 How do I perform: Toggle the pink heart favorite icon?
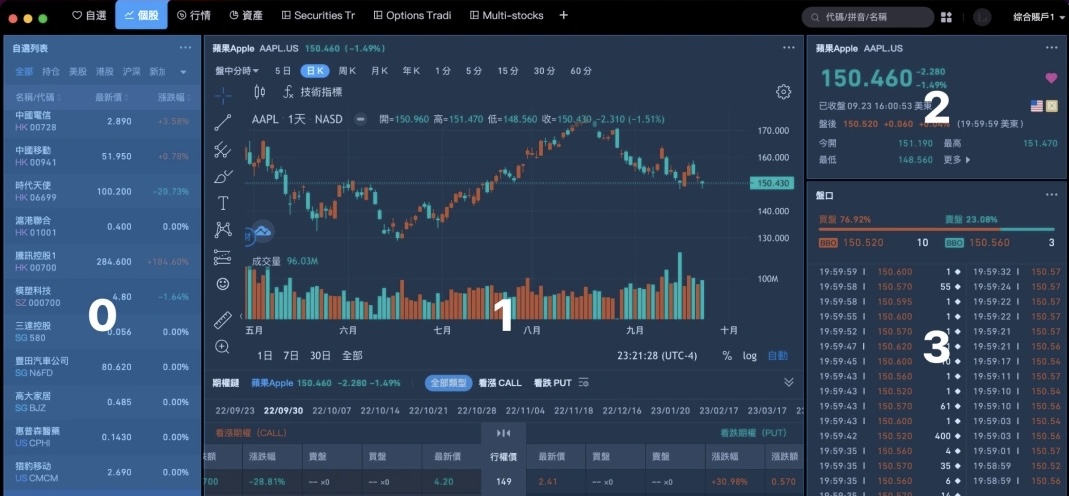1051,78
